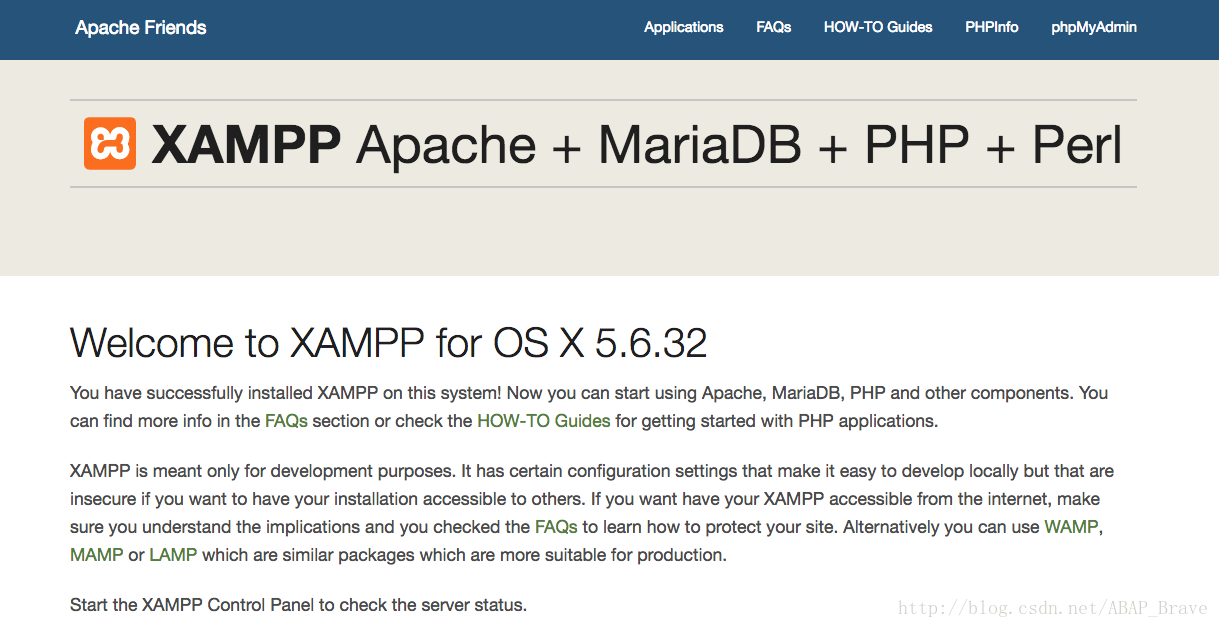Image resolution: width=1219 pixels, height=628 pixels.
Task: Click the bold XAMPP title text
Action: [246, 145]
